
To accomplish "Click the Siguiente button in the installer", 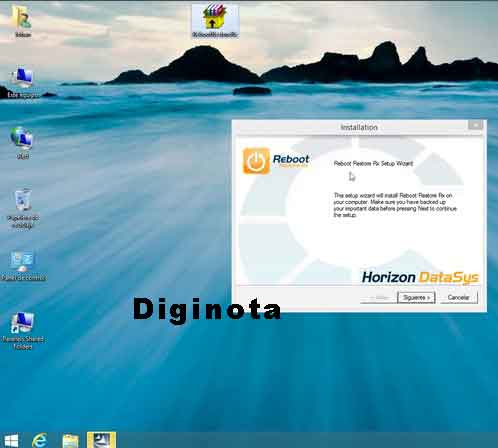I will click(416, 297).
